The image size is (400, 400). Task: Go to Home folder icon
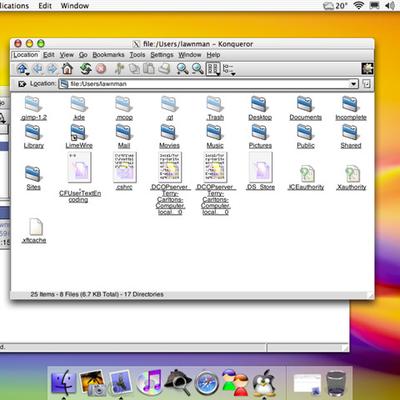(x=67, y=69)
